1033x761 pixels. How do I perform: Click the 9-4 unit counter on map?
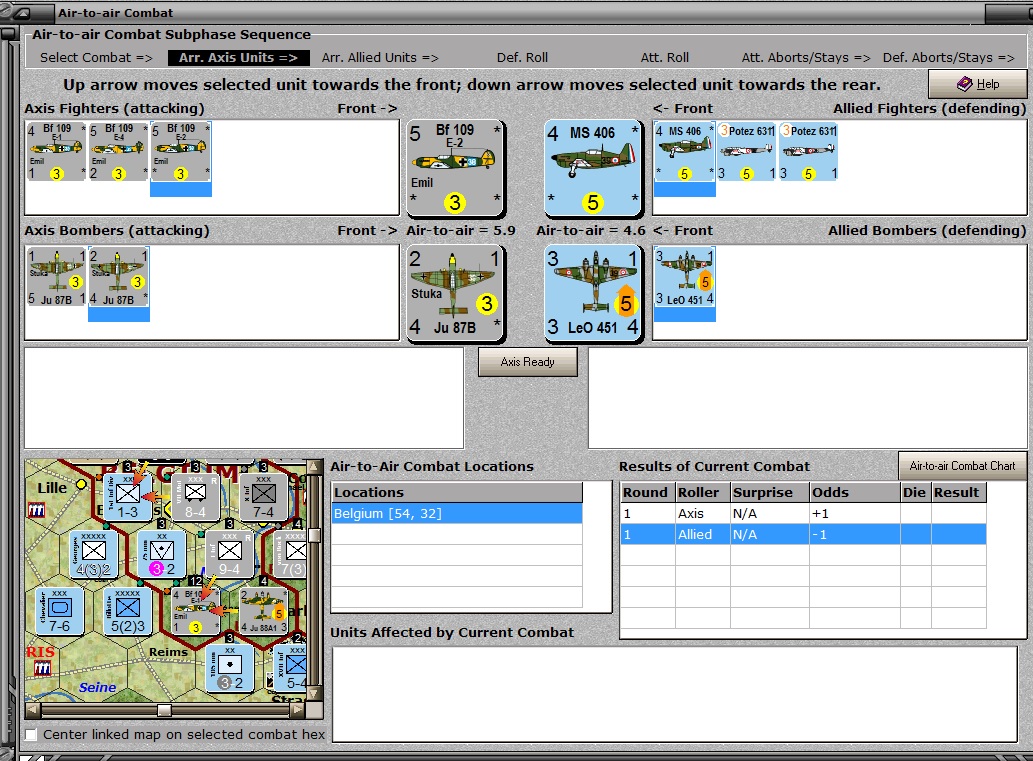point(229,554)
